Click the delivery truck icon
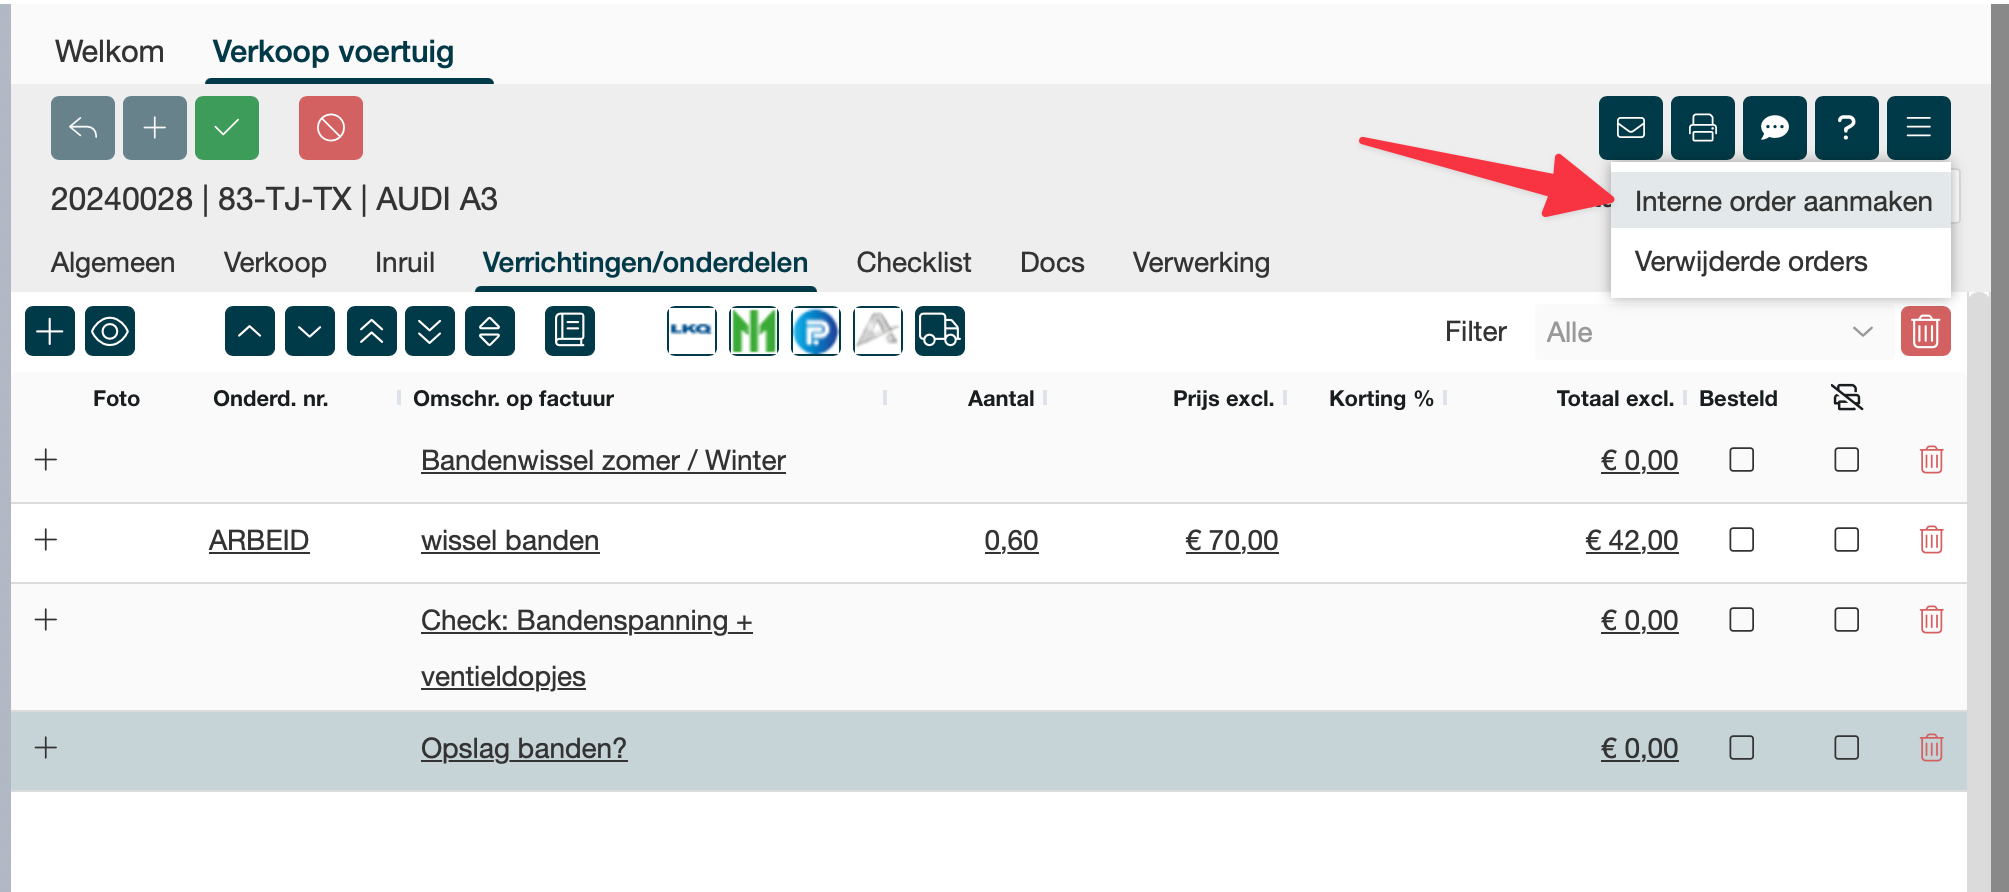2009x892 pixels. [939, 331]
